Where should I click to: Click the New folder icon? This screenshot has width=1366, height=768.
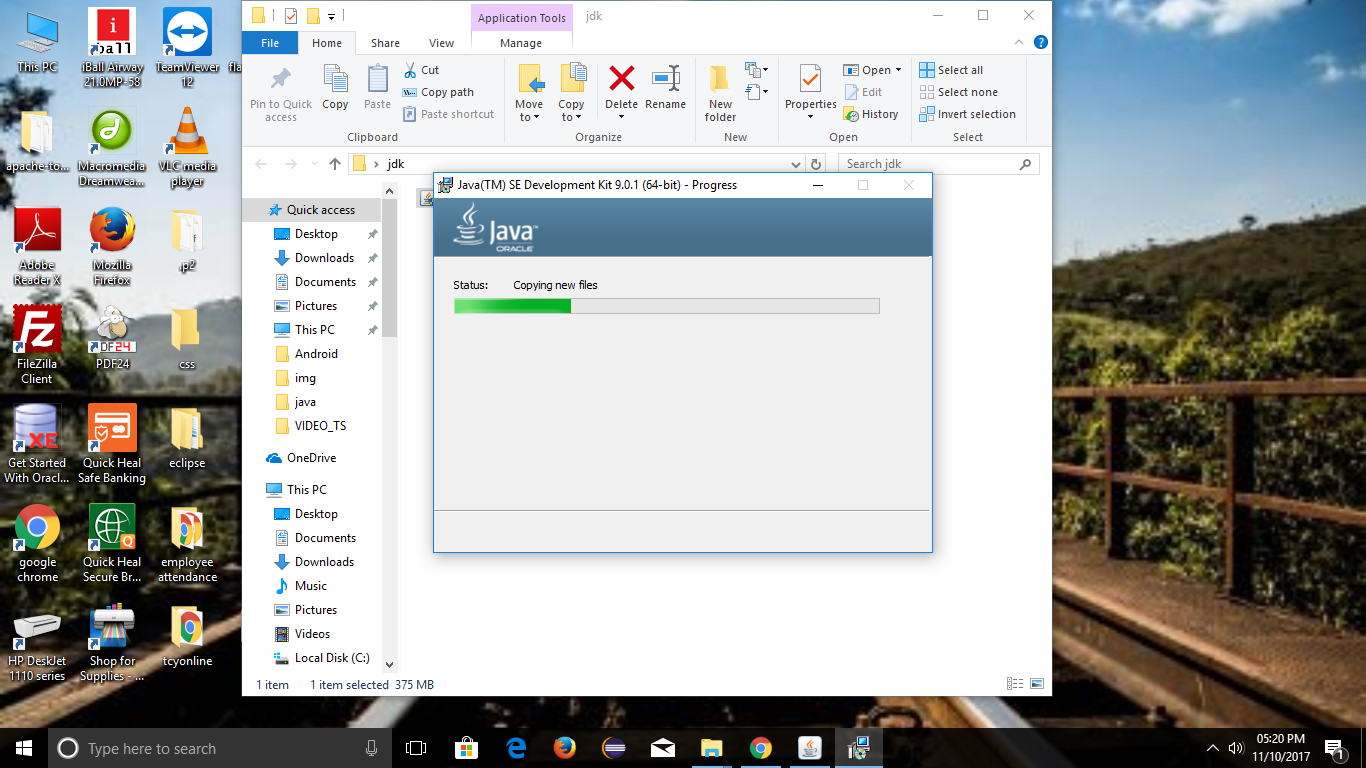click(x=720, y=79)
